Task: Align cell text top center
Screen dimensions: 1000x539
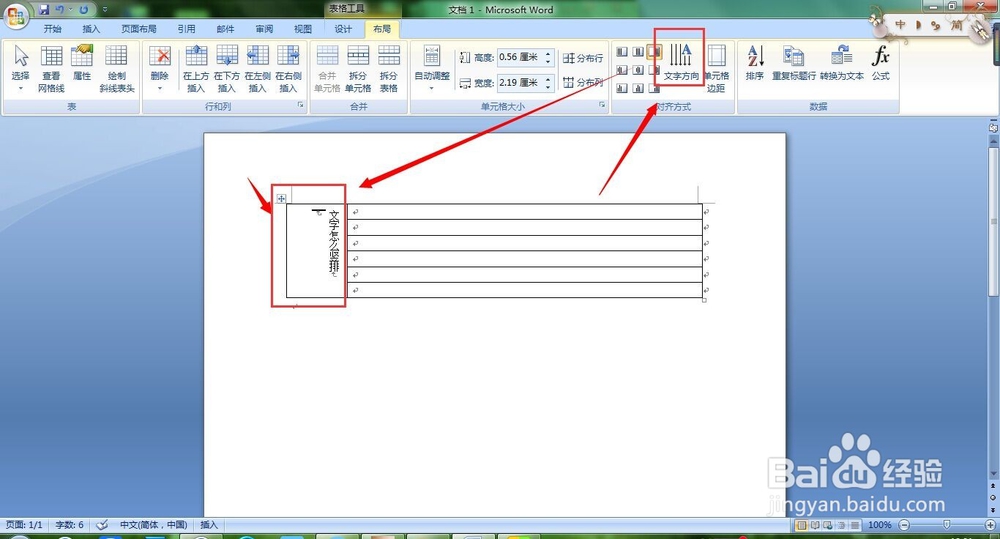Action: (x=638, y=52)
